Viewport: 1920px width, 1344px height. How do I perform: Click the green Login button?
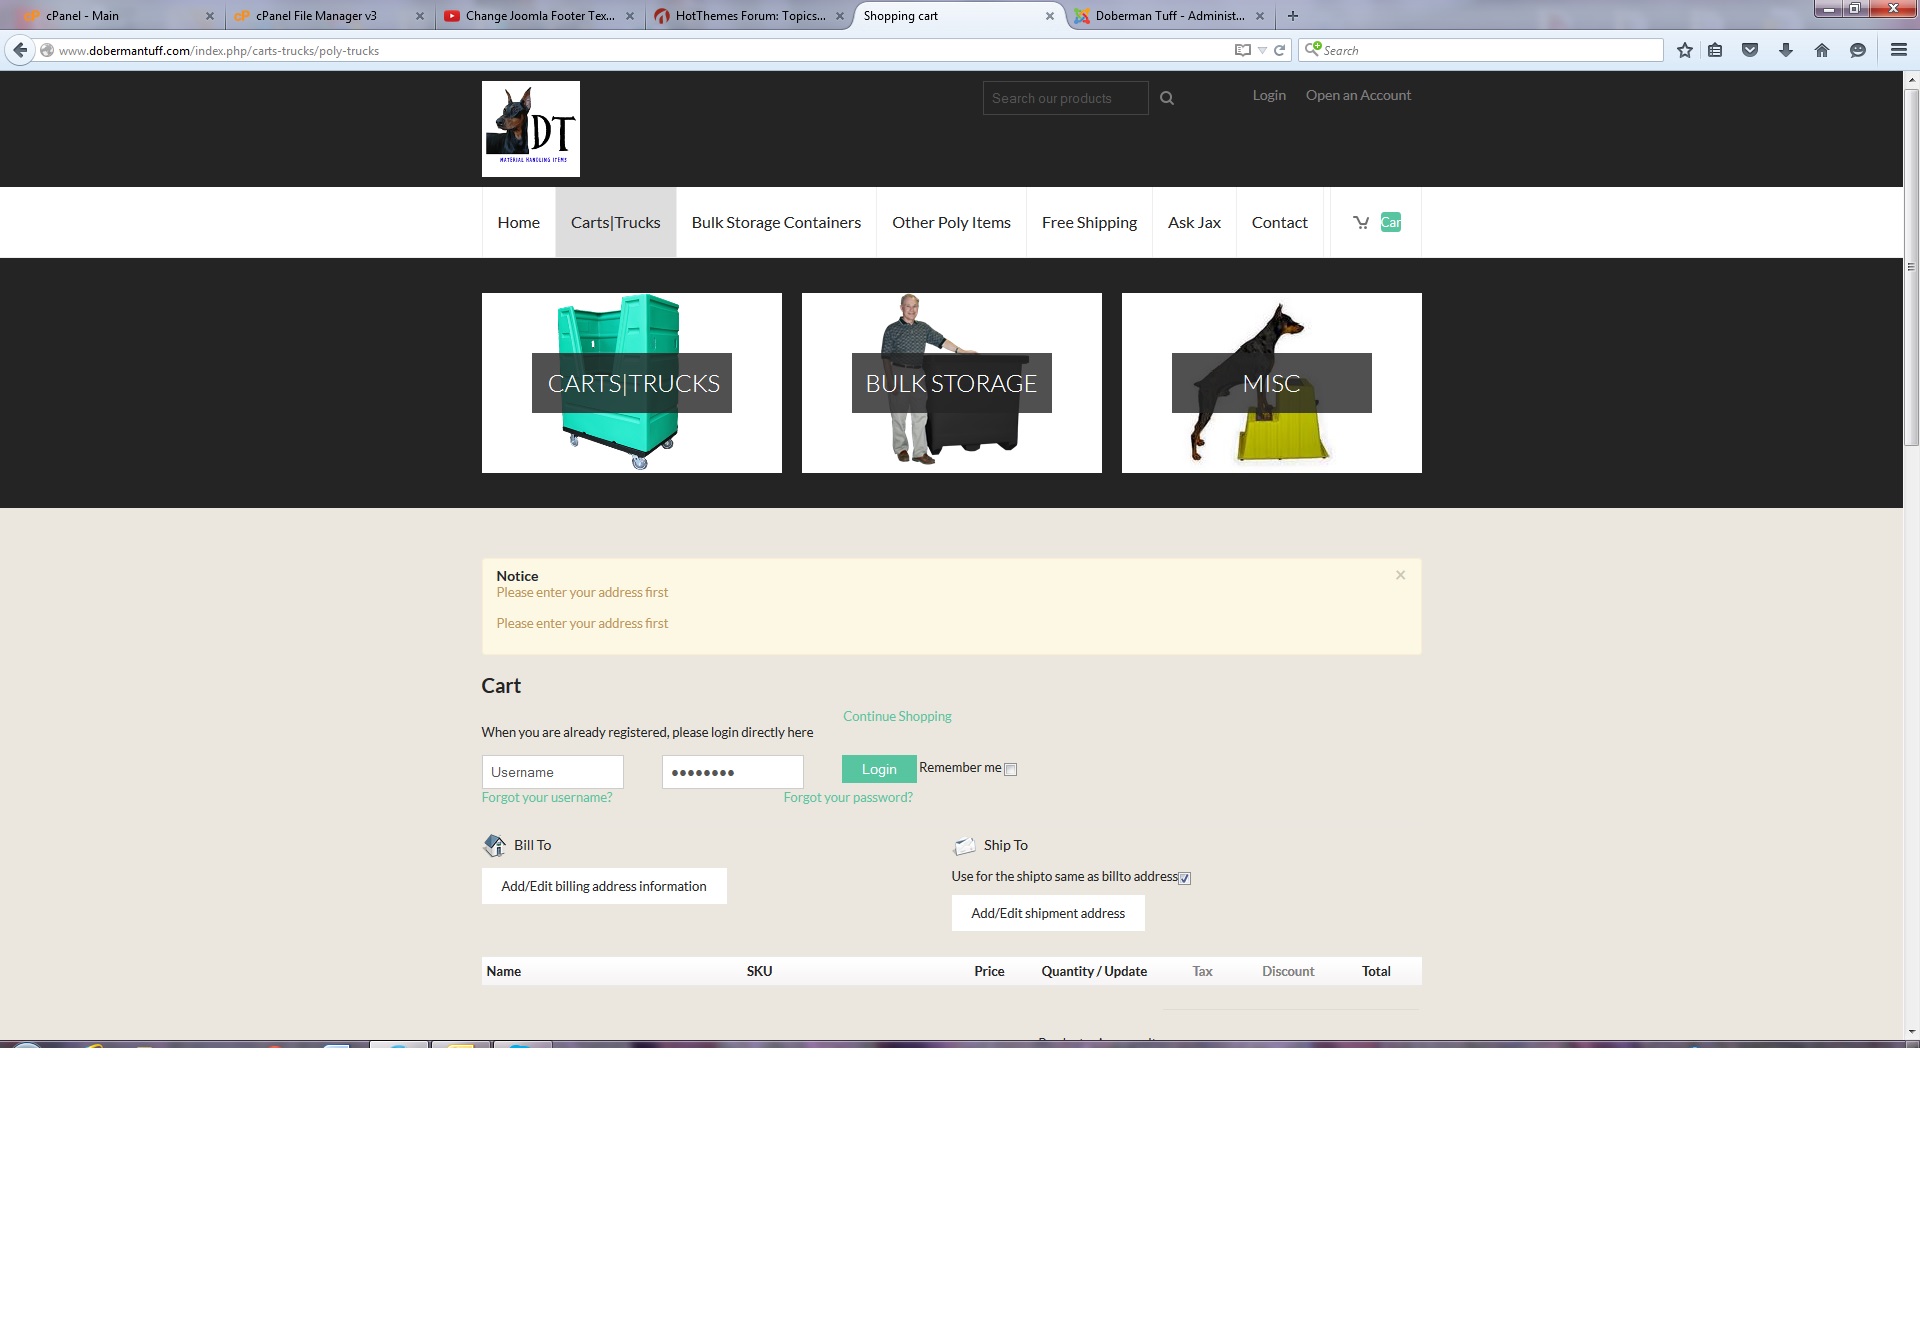coord(879,769)
